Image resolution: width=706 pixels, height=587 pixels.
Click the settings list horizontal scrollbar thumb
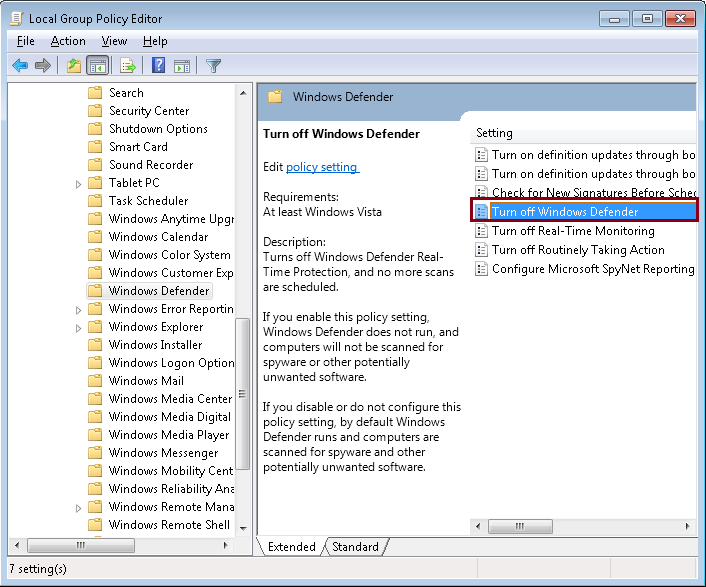[520, 526]
